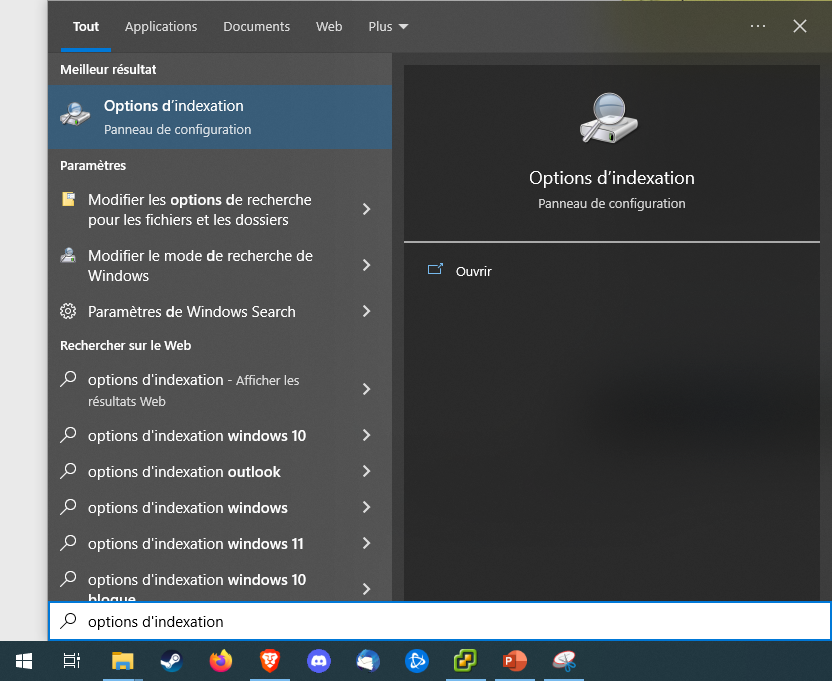Expand 'Afficher les résultats Web' arrow
832x681 pixels.
coord(366,389)
